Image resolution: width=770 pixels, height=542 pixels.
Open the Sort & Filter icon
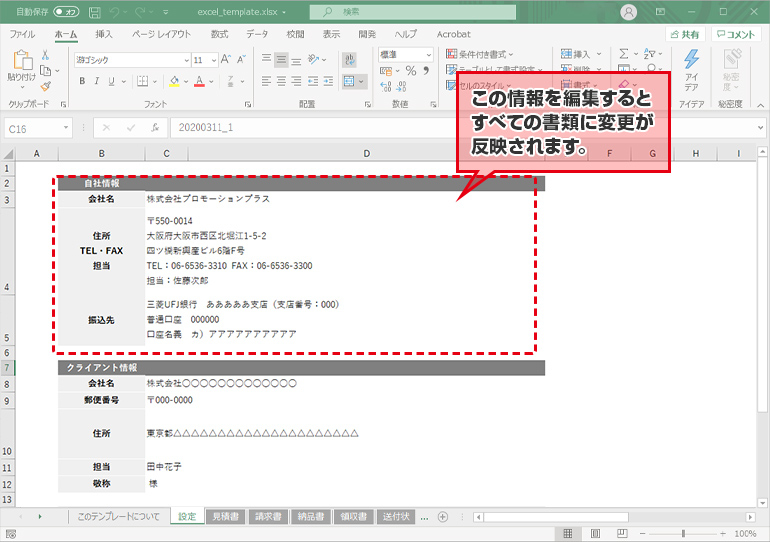(650, 54)
